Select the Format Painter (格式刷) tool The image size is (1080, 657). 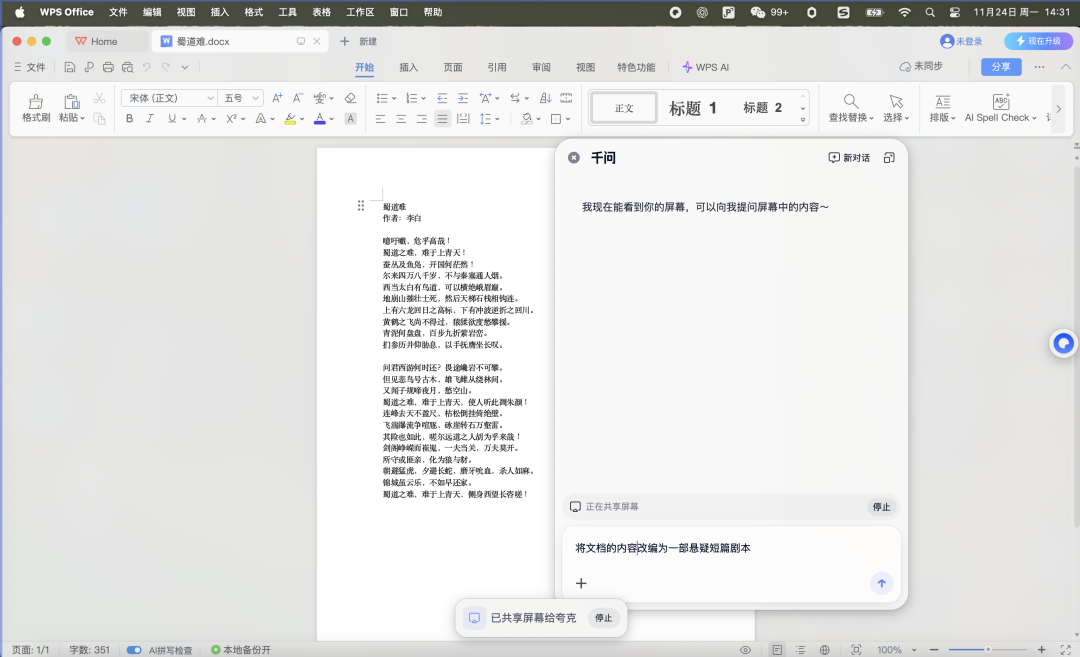coord(34,105)
